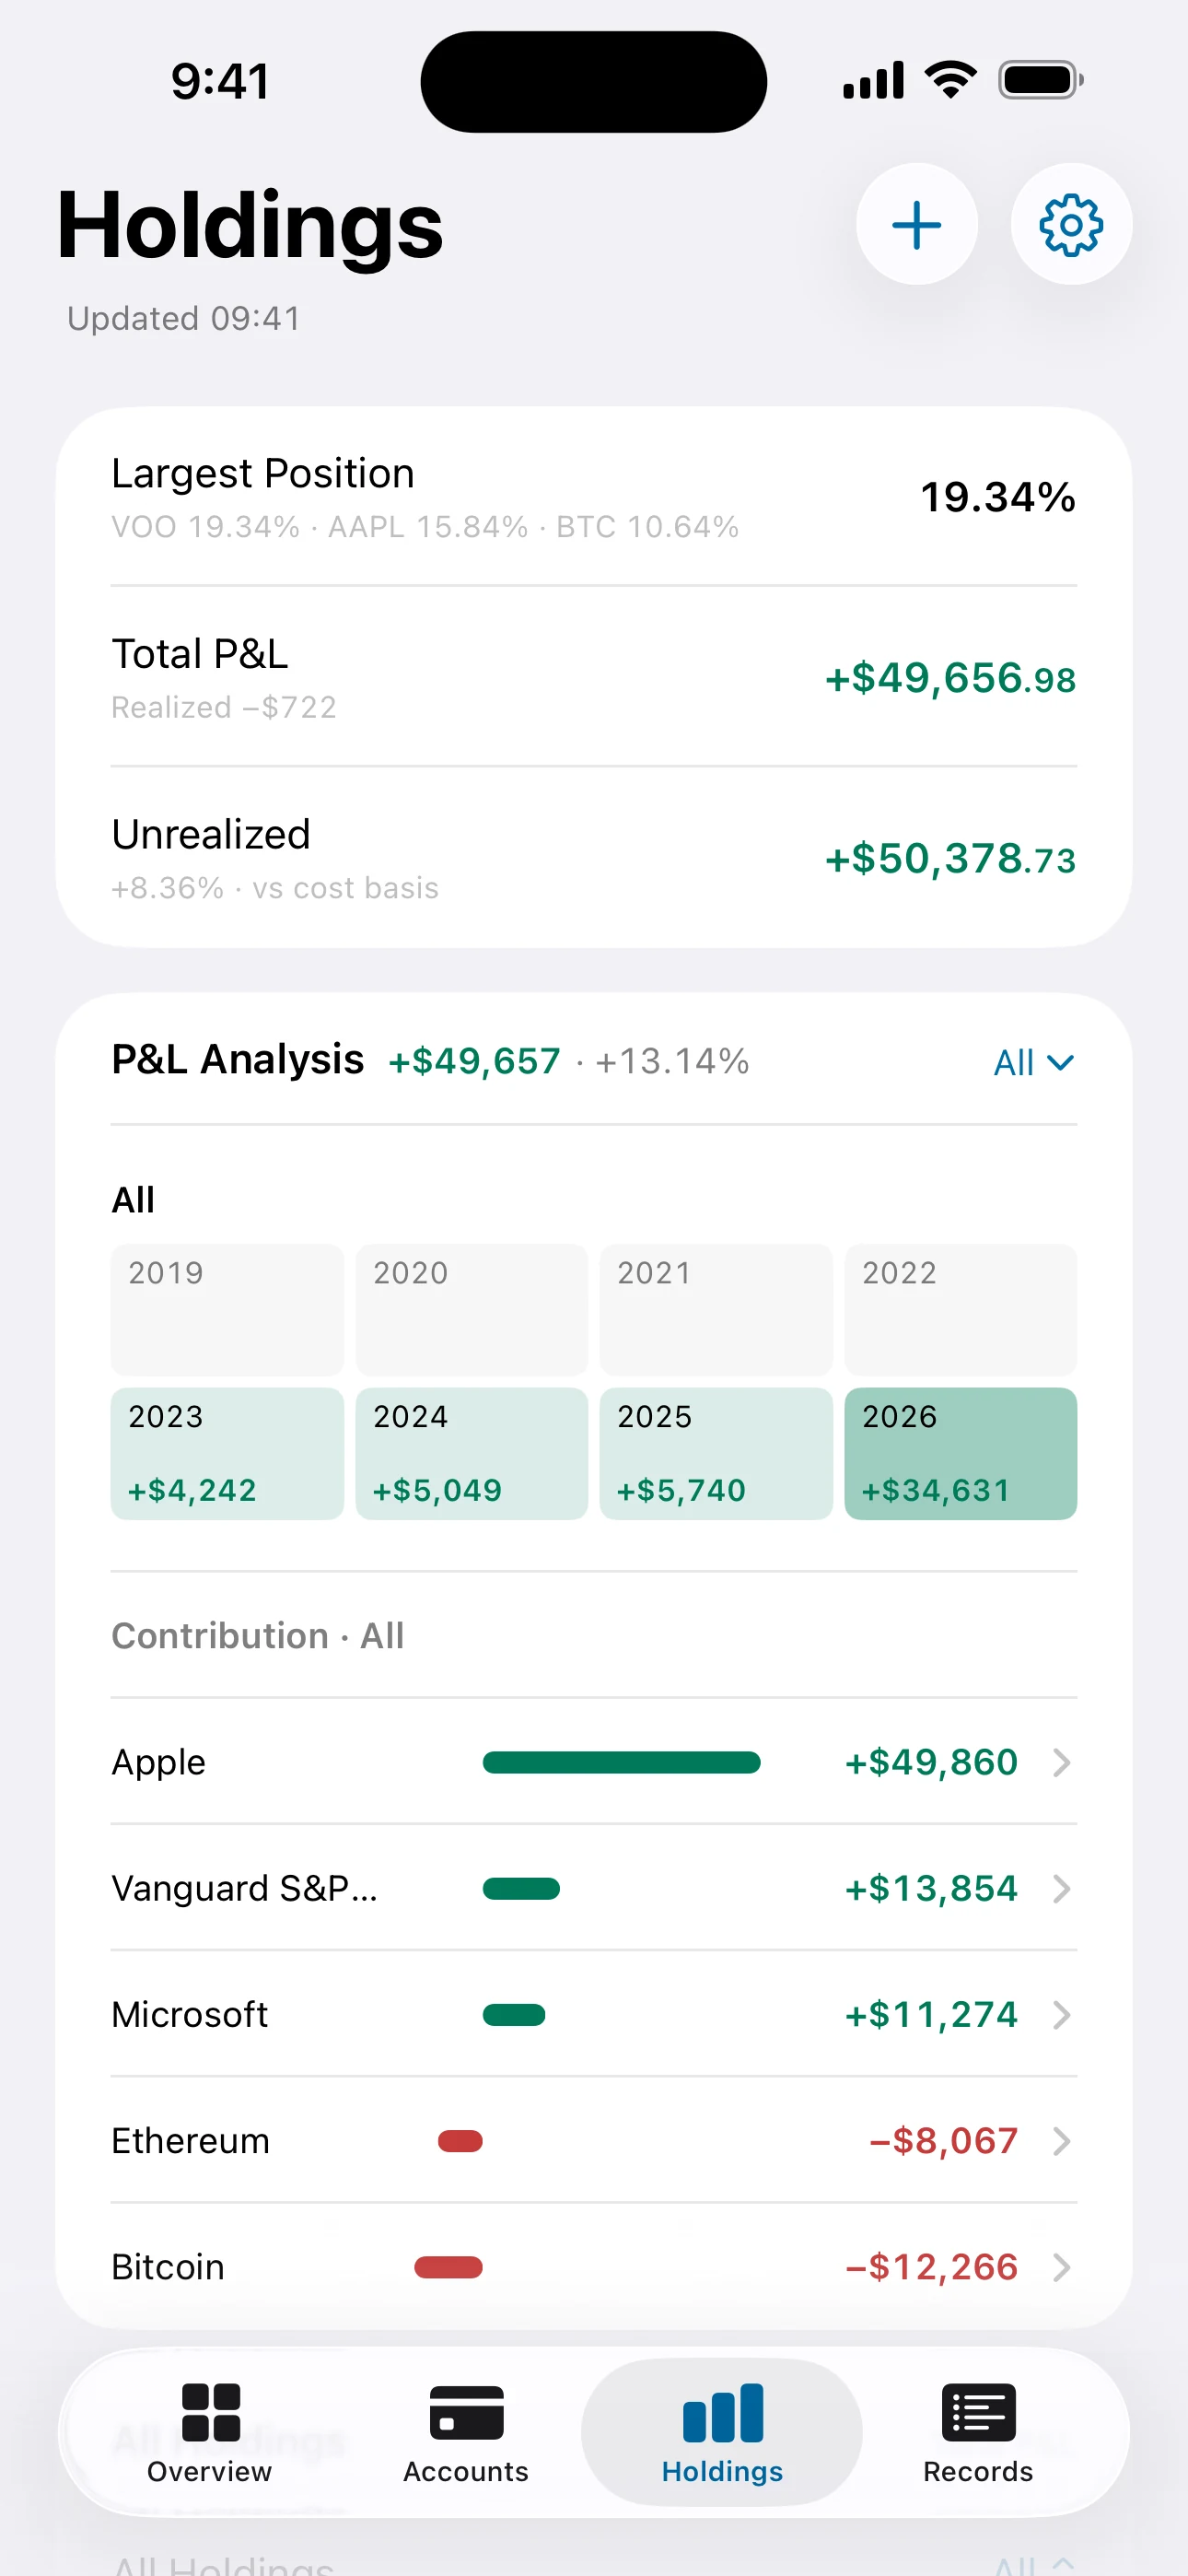1188x2576 pixels.
Task: Select the 2024 year tile
Action: click(472, 1453)
